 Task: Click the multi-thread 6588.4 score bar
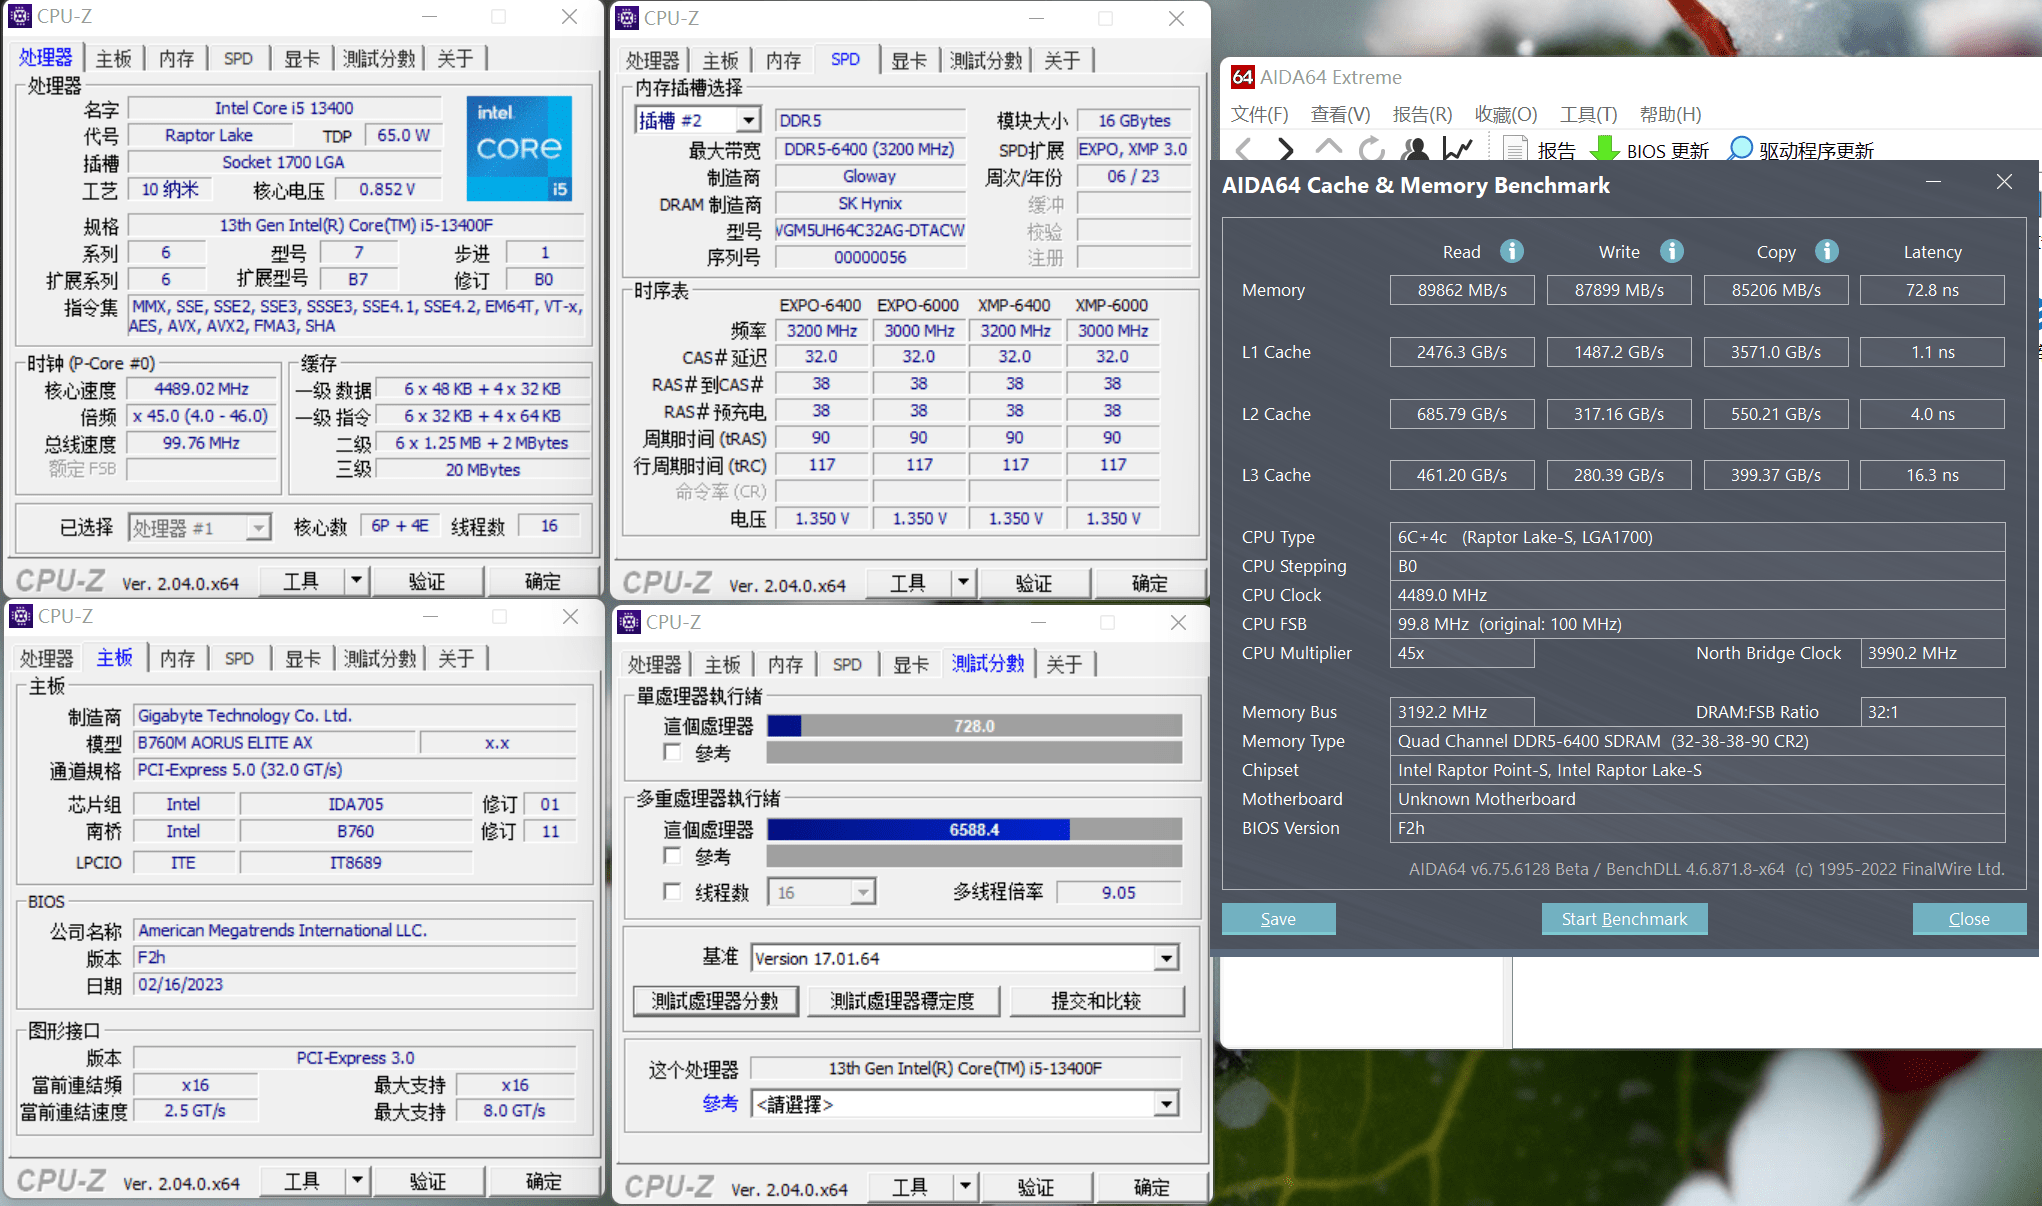tap(974, 829)
